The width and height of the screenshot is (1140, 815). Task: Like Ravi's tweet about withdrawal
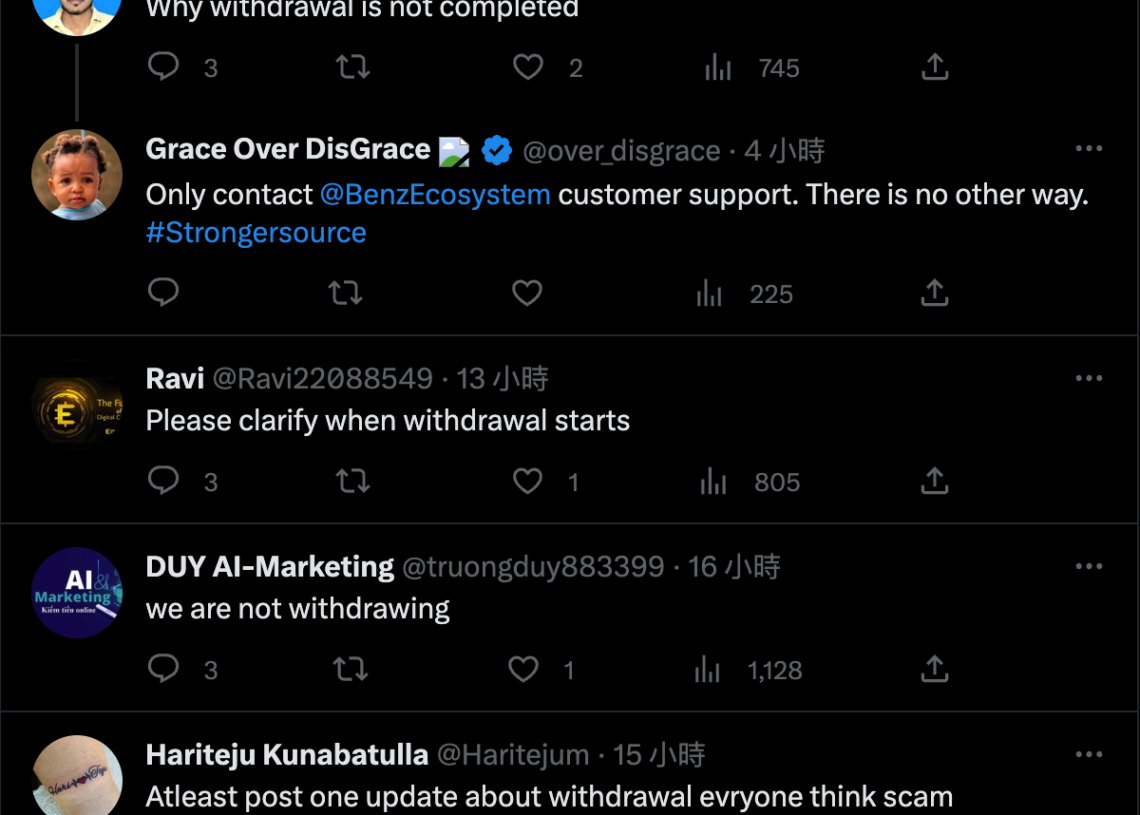tap(527, 481)
